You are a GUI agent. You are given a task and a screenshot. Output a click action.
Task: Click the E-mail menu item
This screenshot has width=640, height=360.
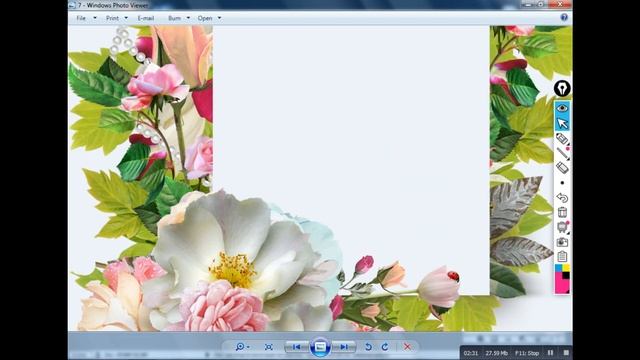tap(146, 18)
